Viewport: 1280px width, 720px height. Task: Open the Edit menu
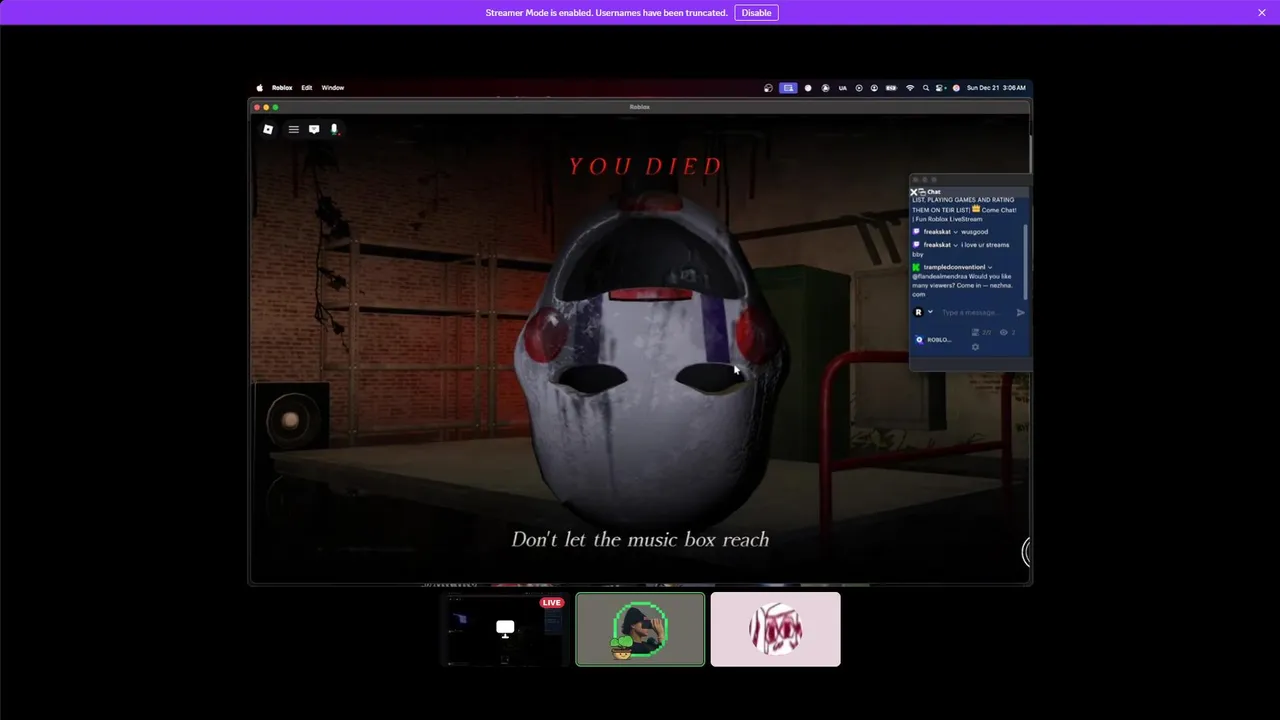click(307, 88)
